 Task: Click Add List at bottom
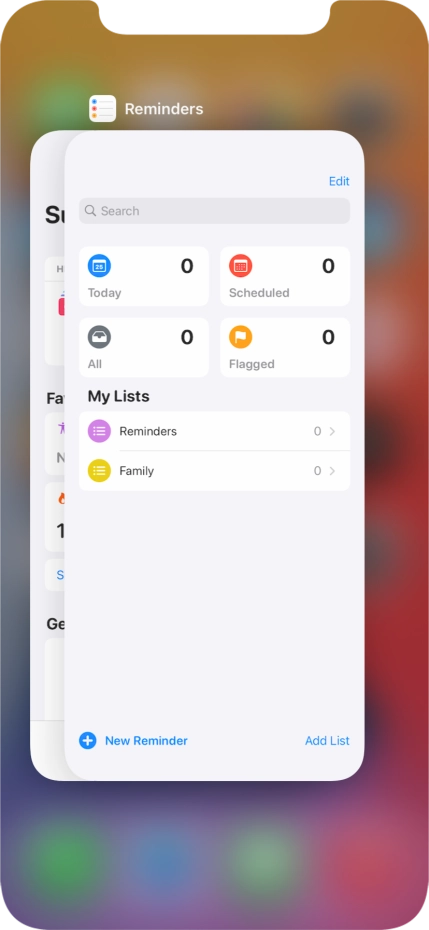[327, 740]
